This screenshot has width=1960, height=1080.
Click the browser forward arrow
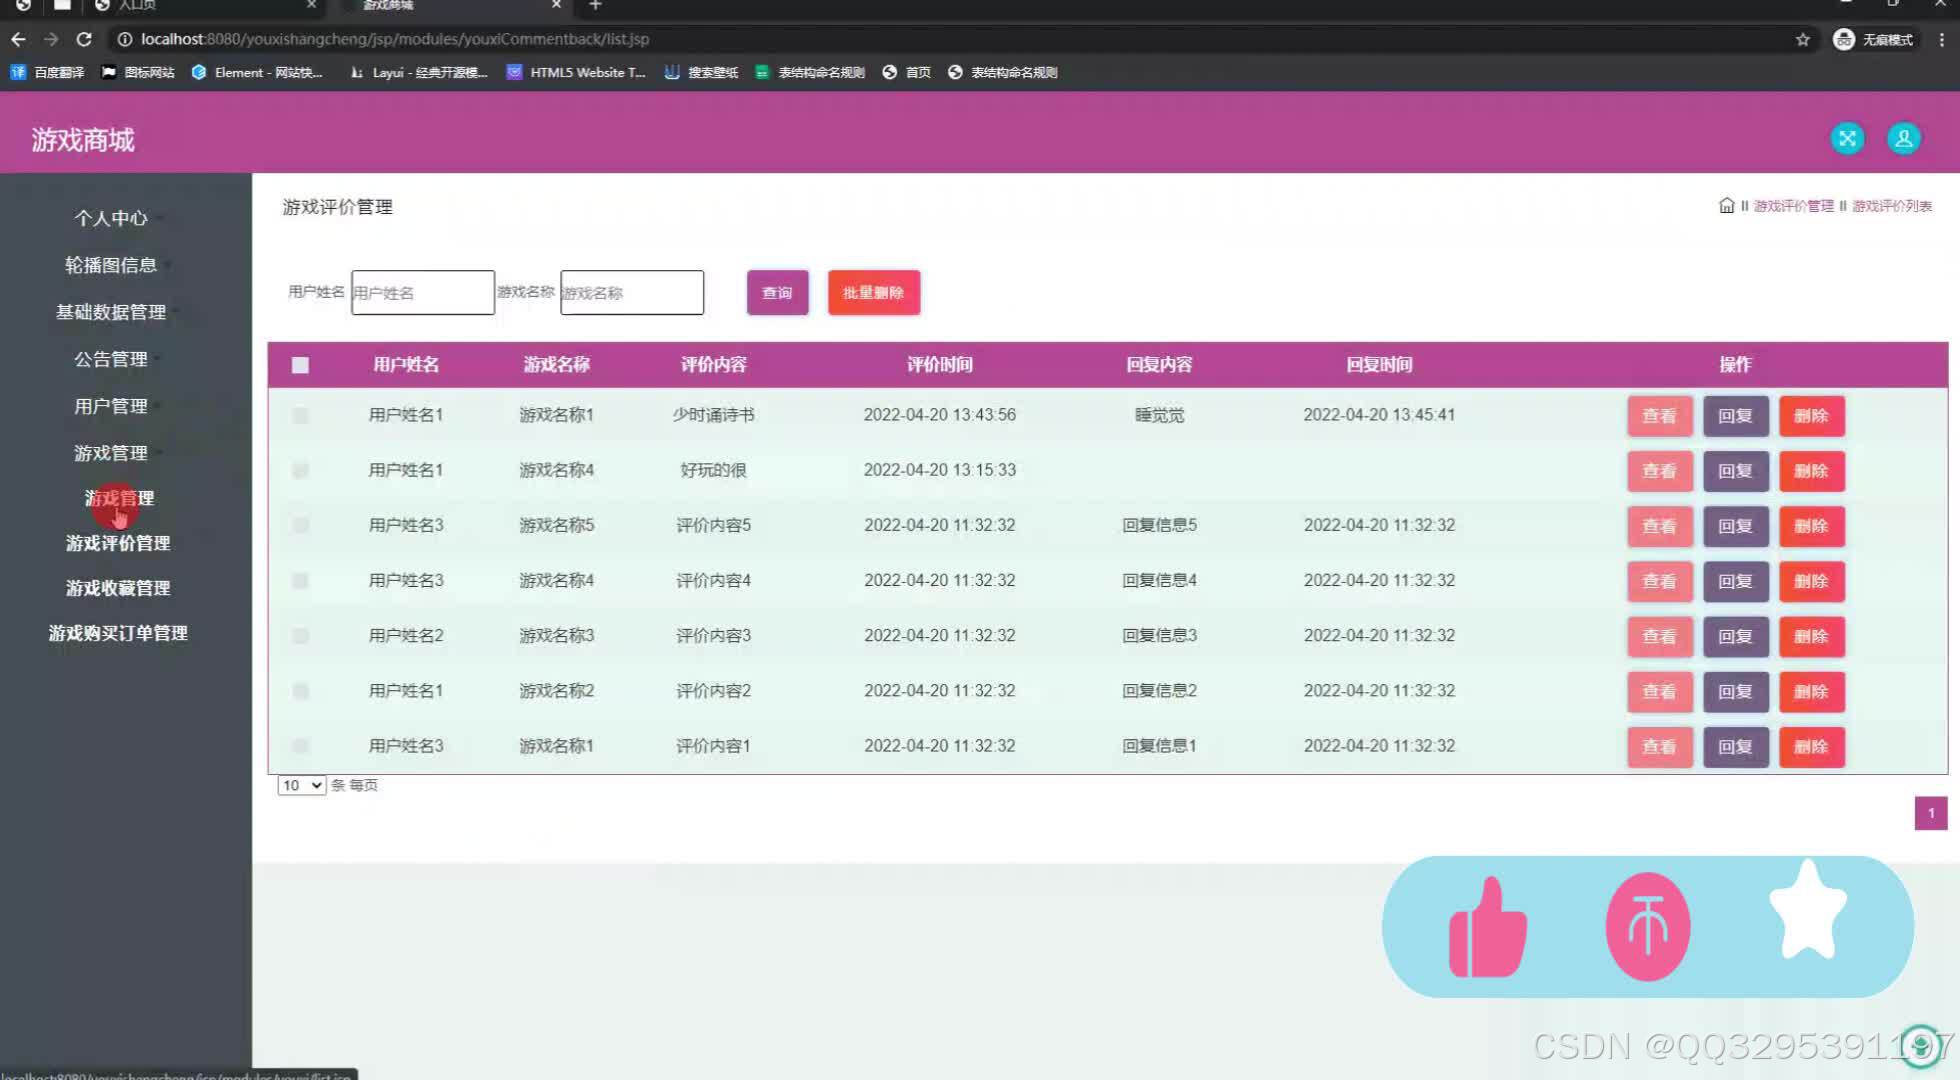click(51, 39)
